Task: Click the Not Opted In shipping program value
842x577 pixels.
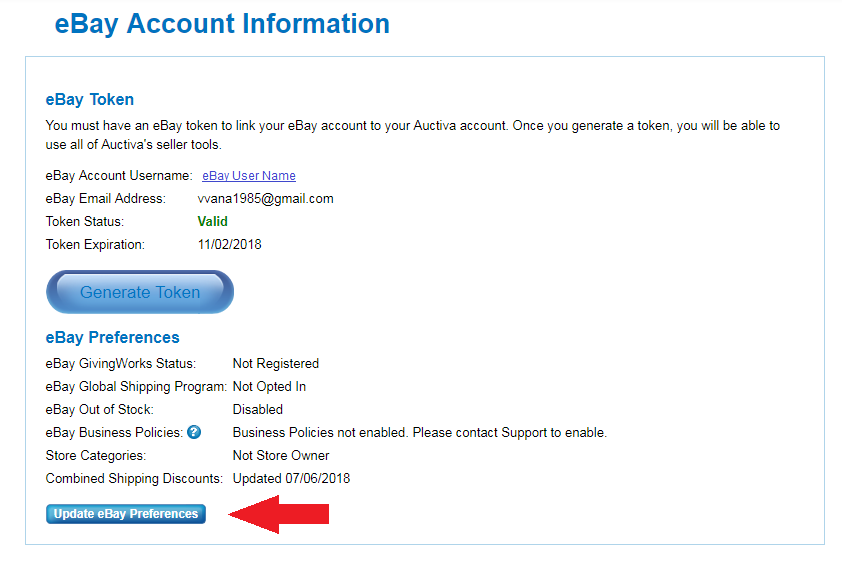Action: pos(269,386)
